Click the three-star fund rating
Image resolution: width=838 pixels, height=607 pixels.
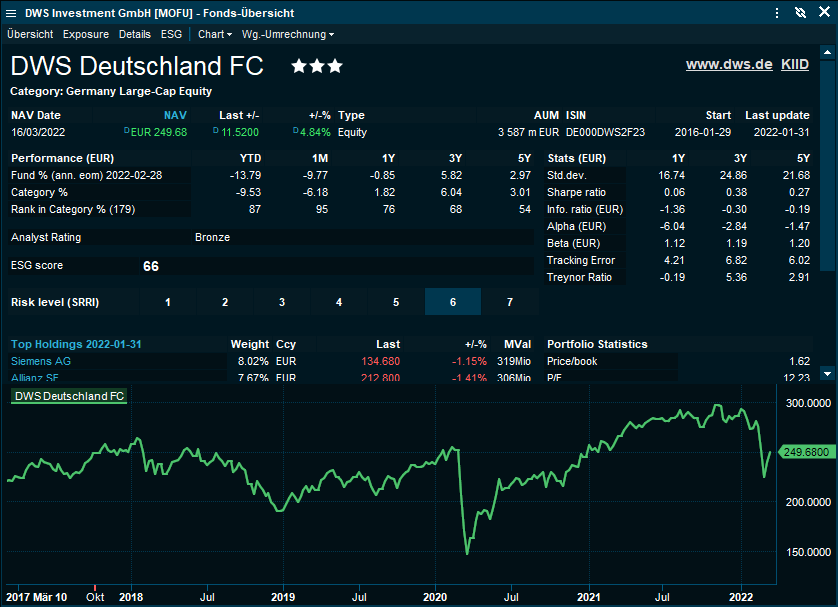[x=317, y=66]
